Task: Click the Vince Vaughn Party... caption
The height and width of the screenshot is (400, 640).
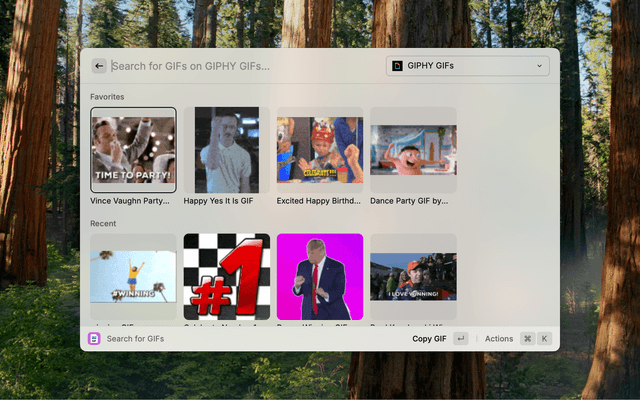Action: point(129,201)
